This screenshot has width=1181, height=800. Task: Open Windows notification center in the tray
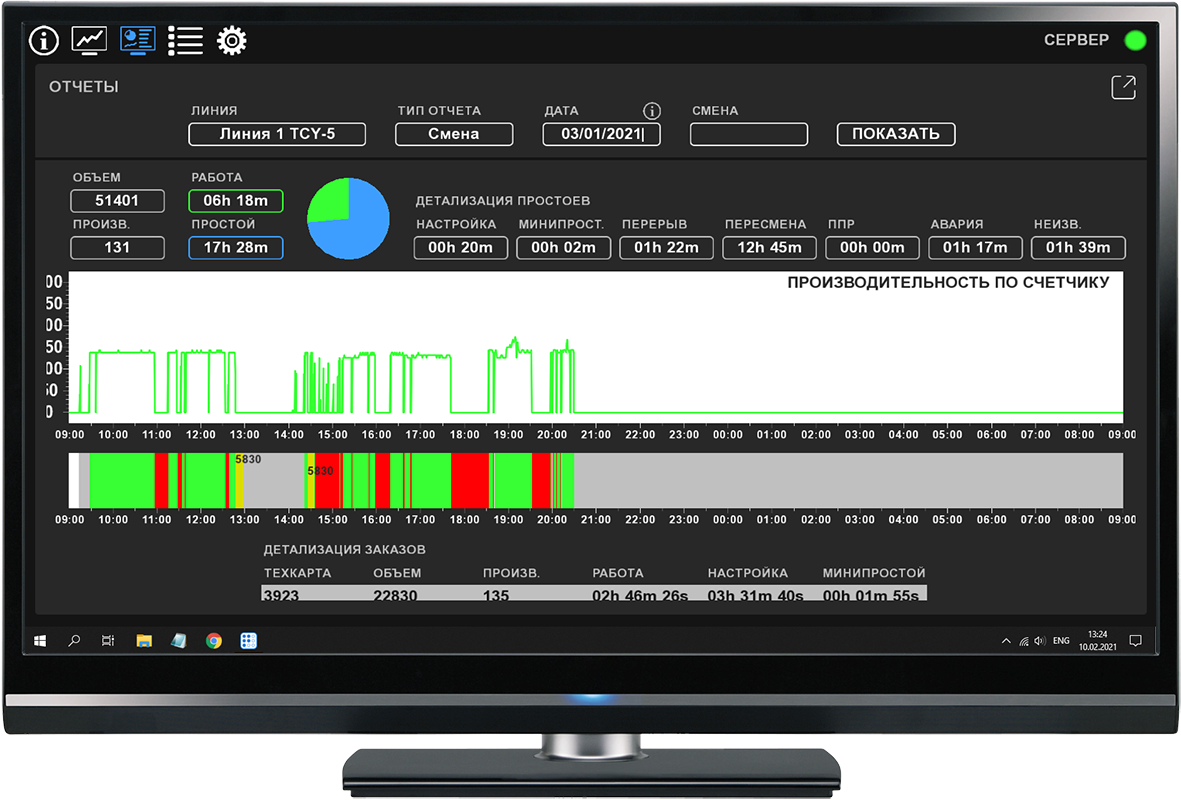(x=1135, y=641)
